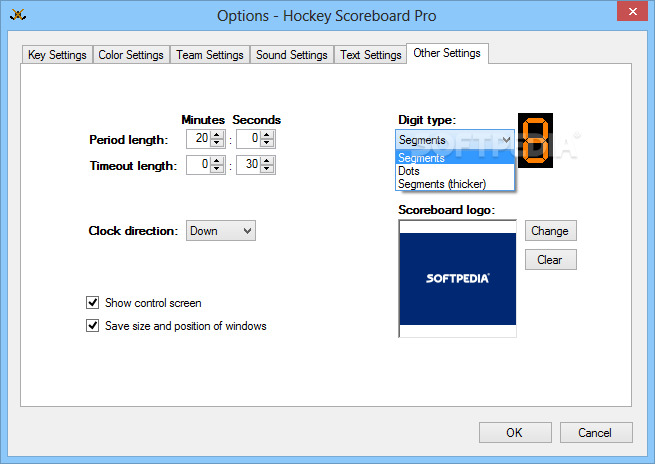
Task: Click the period length minutes field showing 20
Action: click(199, 139)
